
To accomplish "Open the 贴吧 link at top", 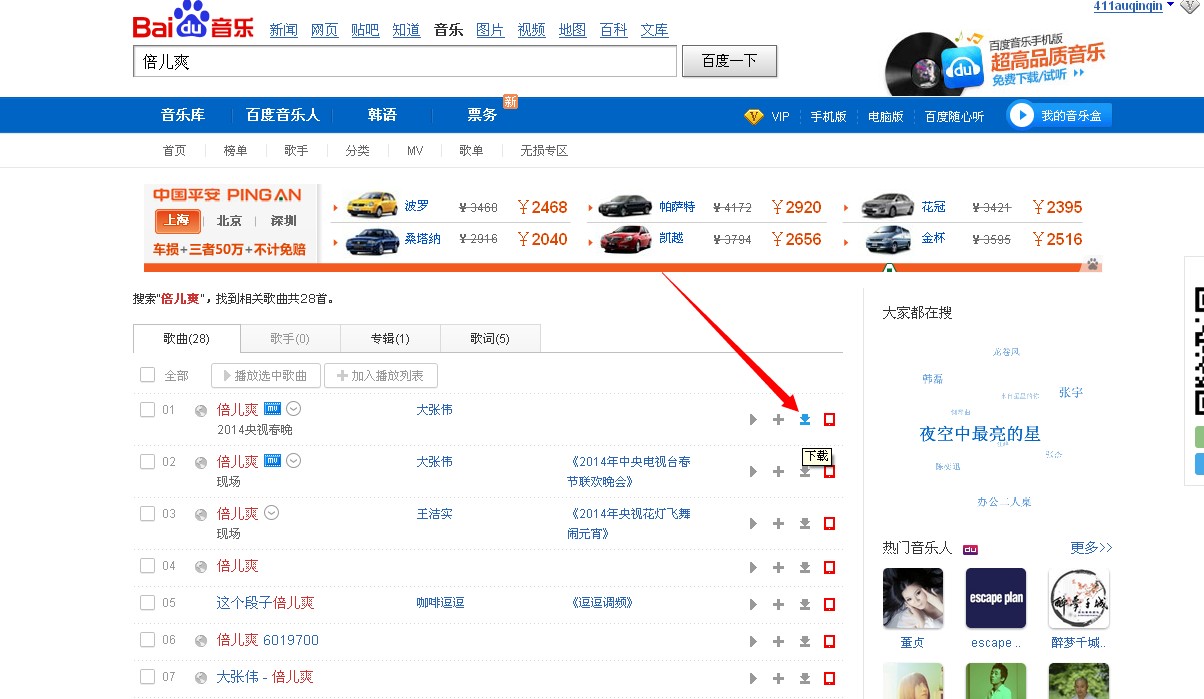I will point(365,30).
